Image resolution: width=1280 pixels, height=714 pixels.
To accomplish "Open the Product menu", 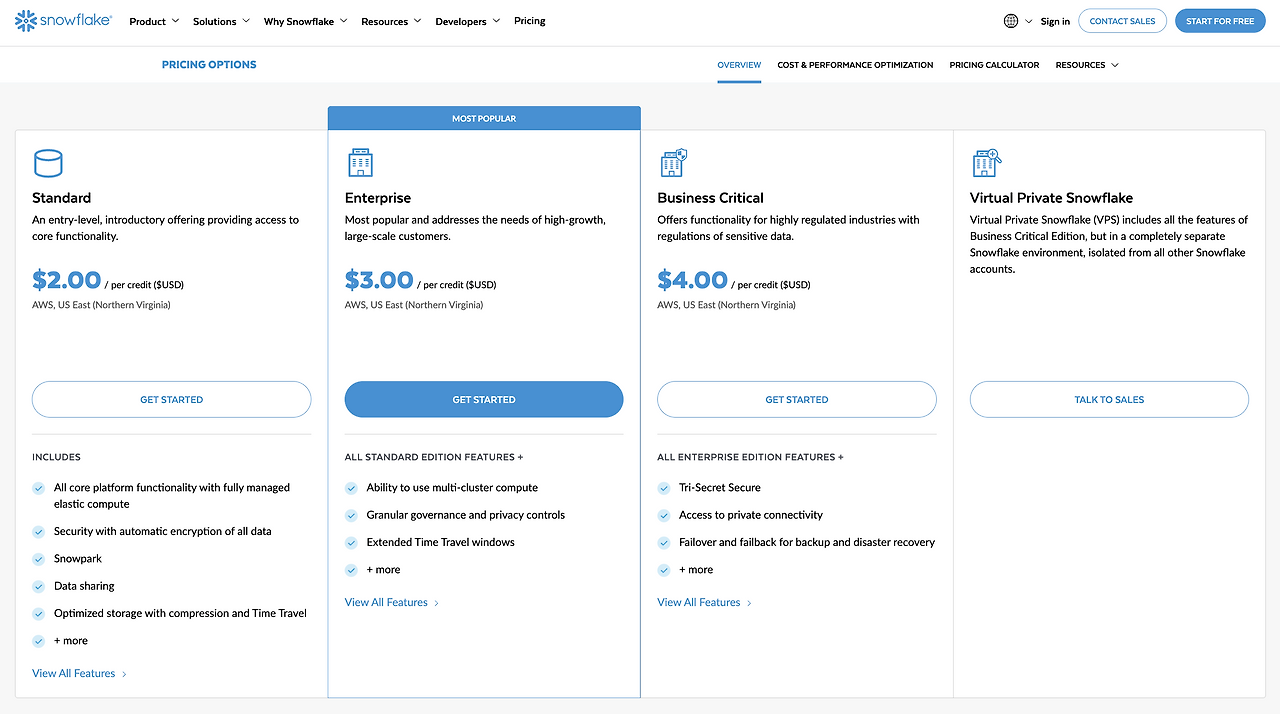I will pos(154,21).
